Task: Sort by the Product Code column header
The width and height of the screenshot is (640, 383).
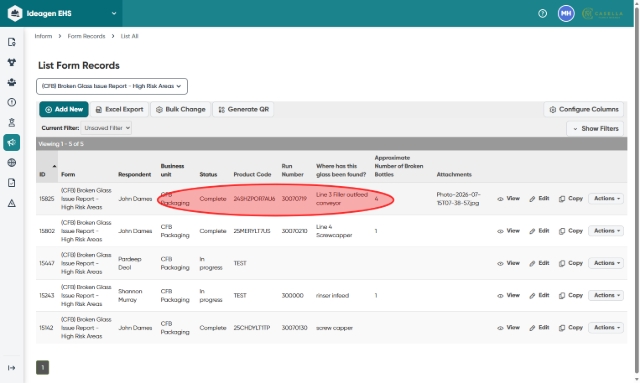Action: pyautogui.click(x=252, y=174)
